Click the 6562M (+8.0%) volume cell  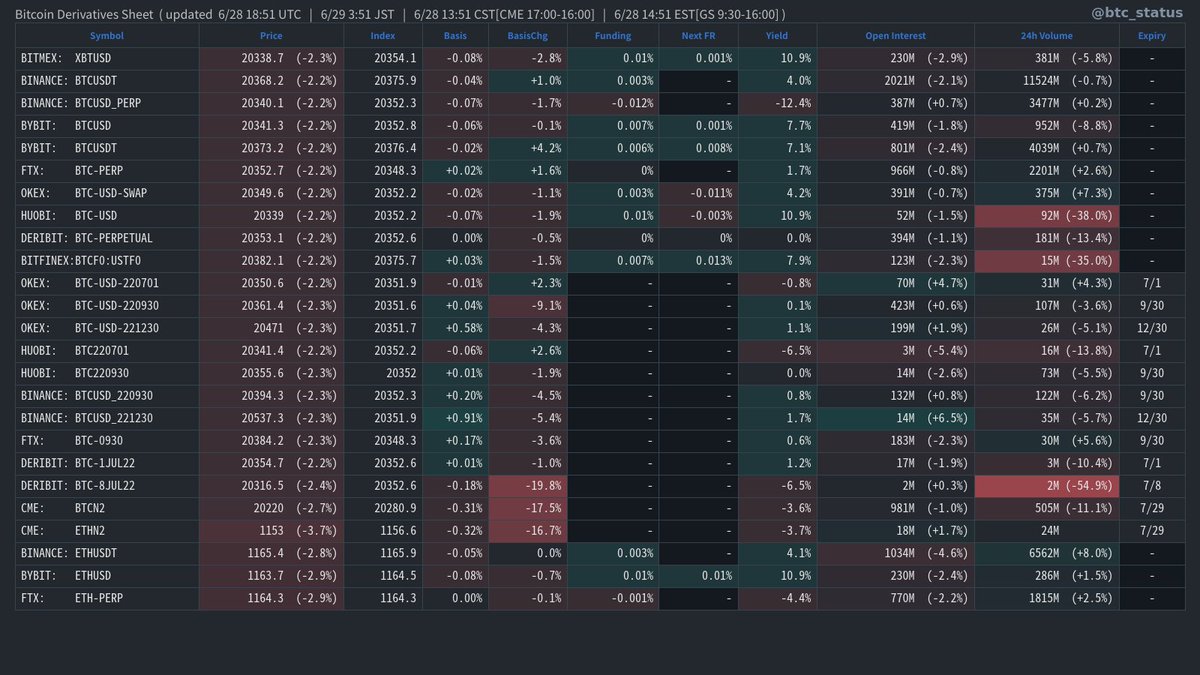pos(1047,552)
